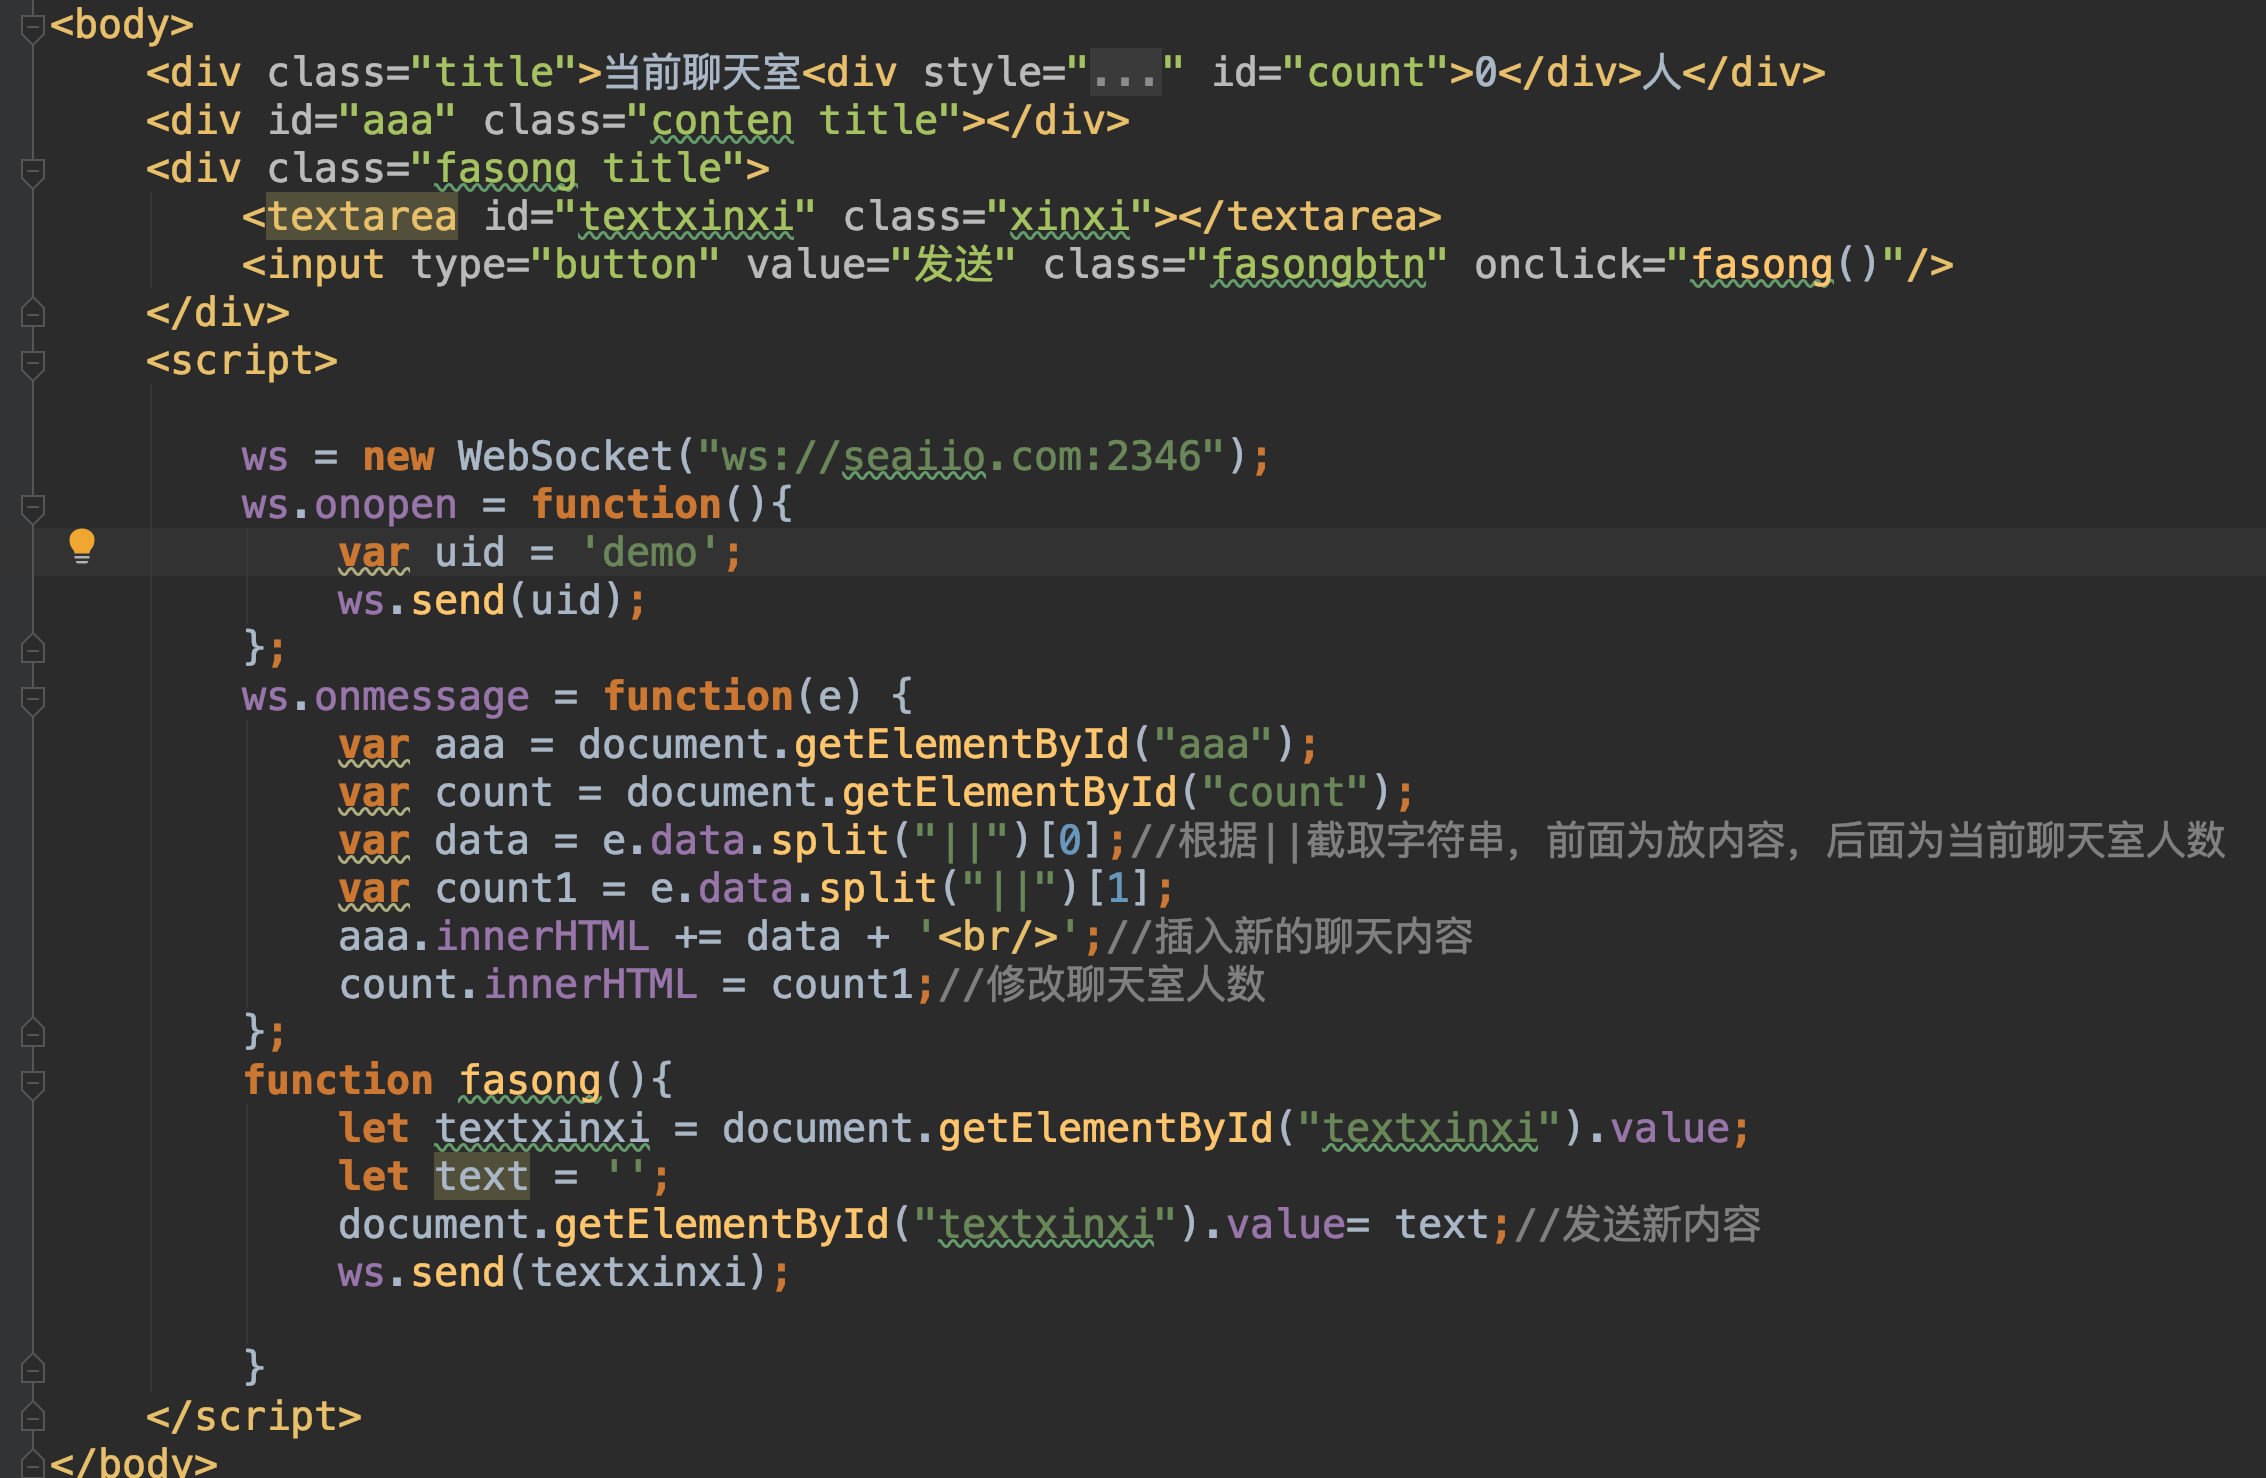This screenshot has height=1478, width=2266.
Task: Click fold-end marker beside closing /script tag
Action: point(32,1417)
